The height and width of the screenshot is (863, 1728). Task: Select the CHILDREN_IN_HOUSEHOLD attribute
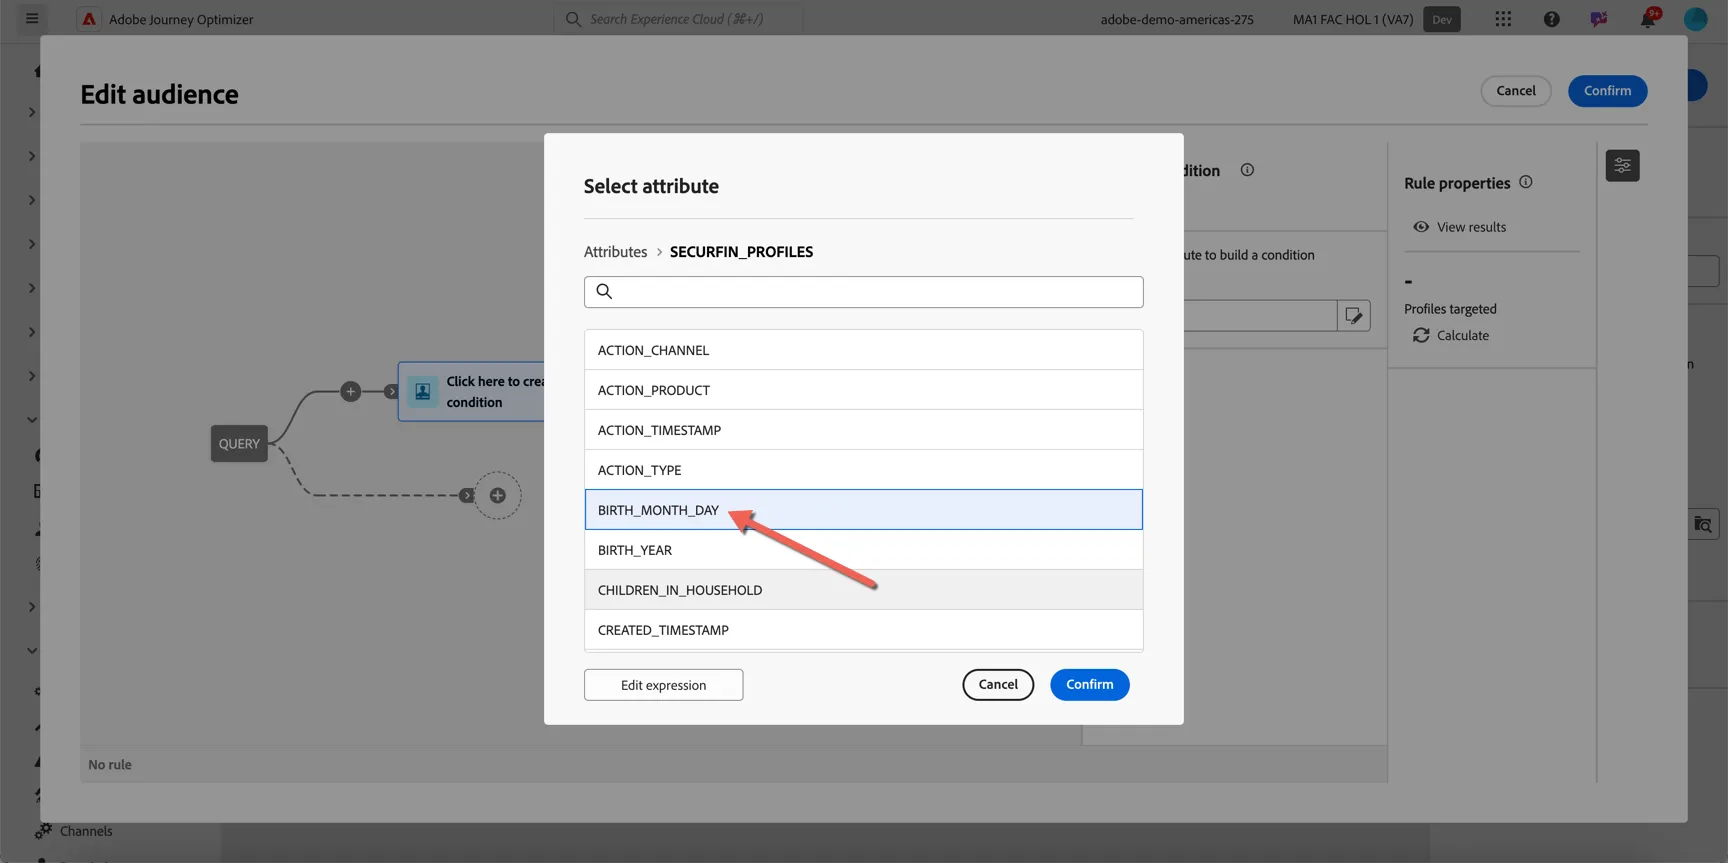[863, 590]
